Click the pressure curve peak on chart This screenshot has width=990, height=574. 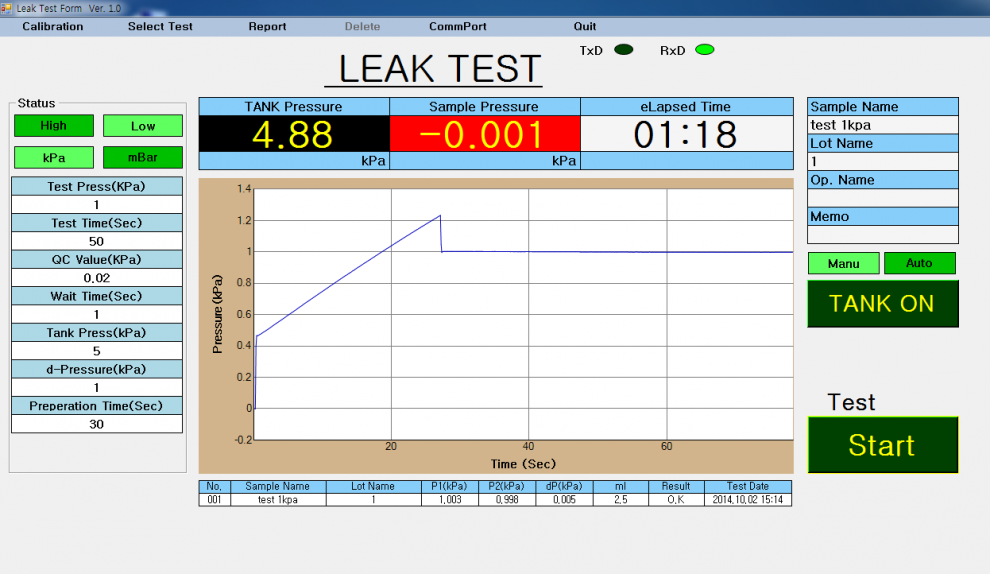point(440,216)
